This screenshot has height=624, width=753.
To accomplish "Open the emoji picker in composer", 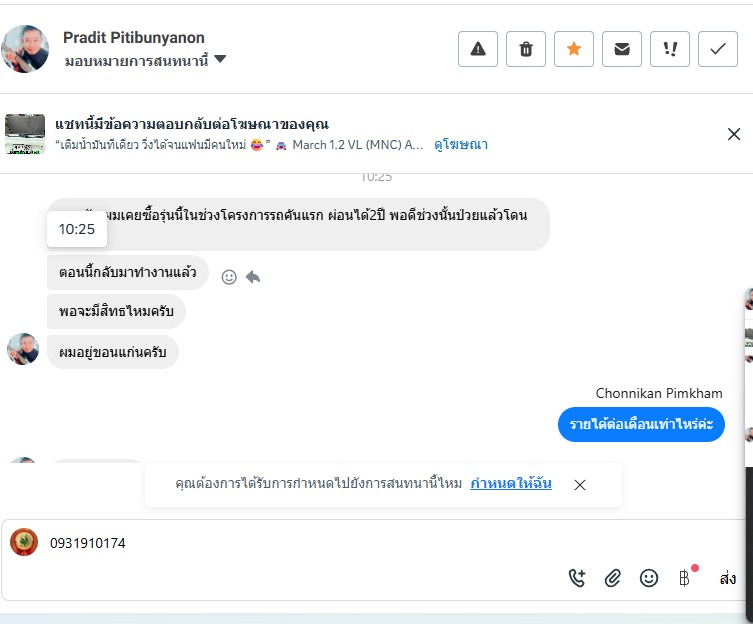I will [x=649, y=577].
